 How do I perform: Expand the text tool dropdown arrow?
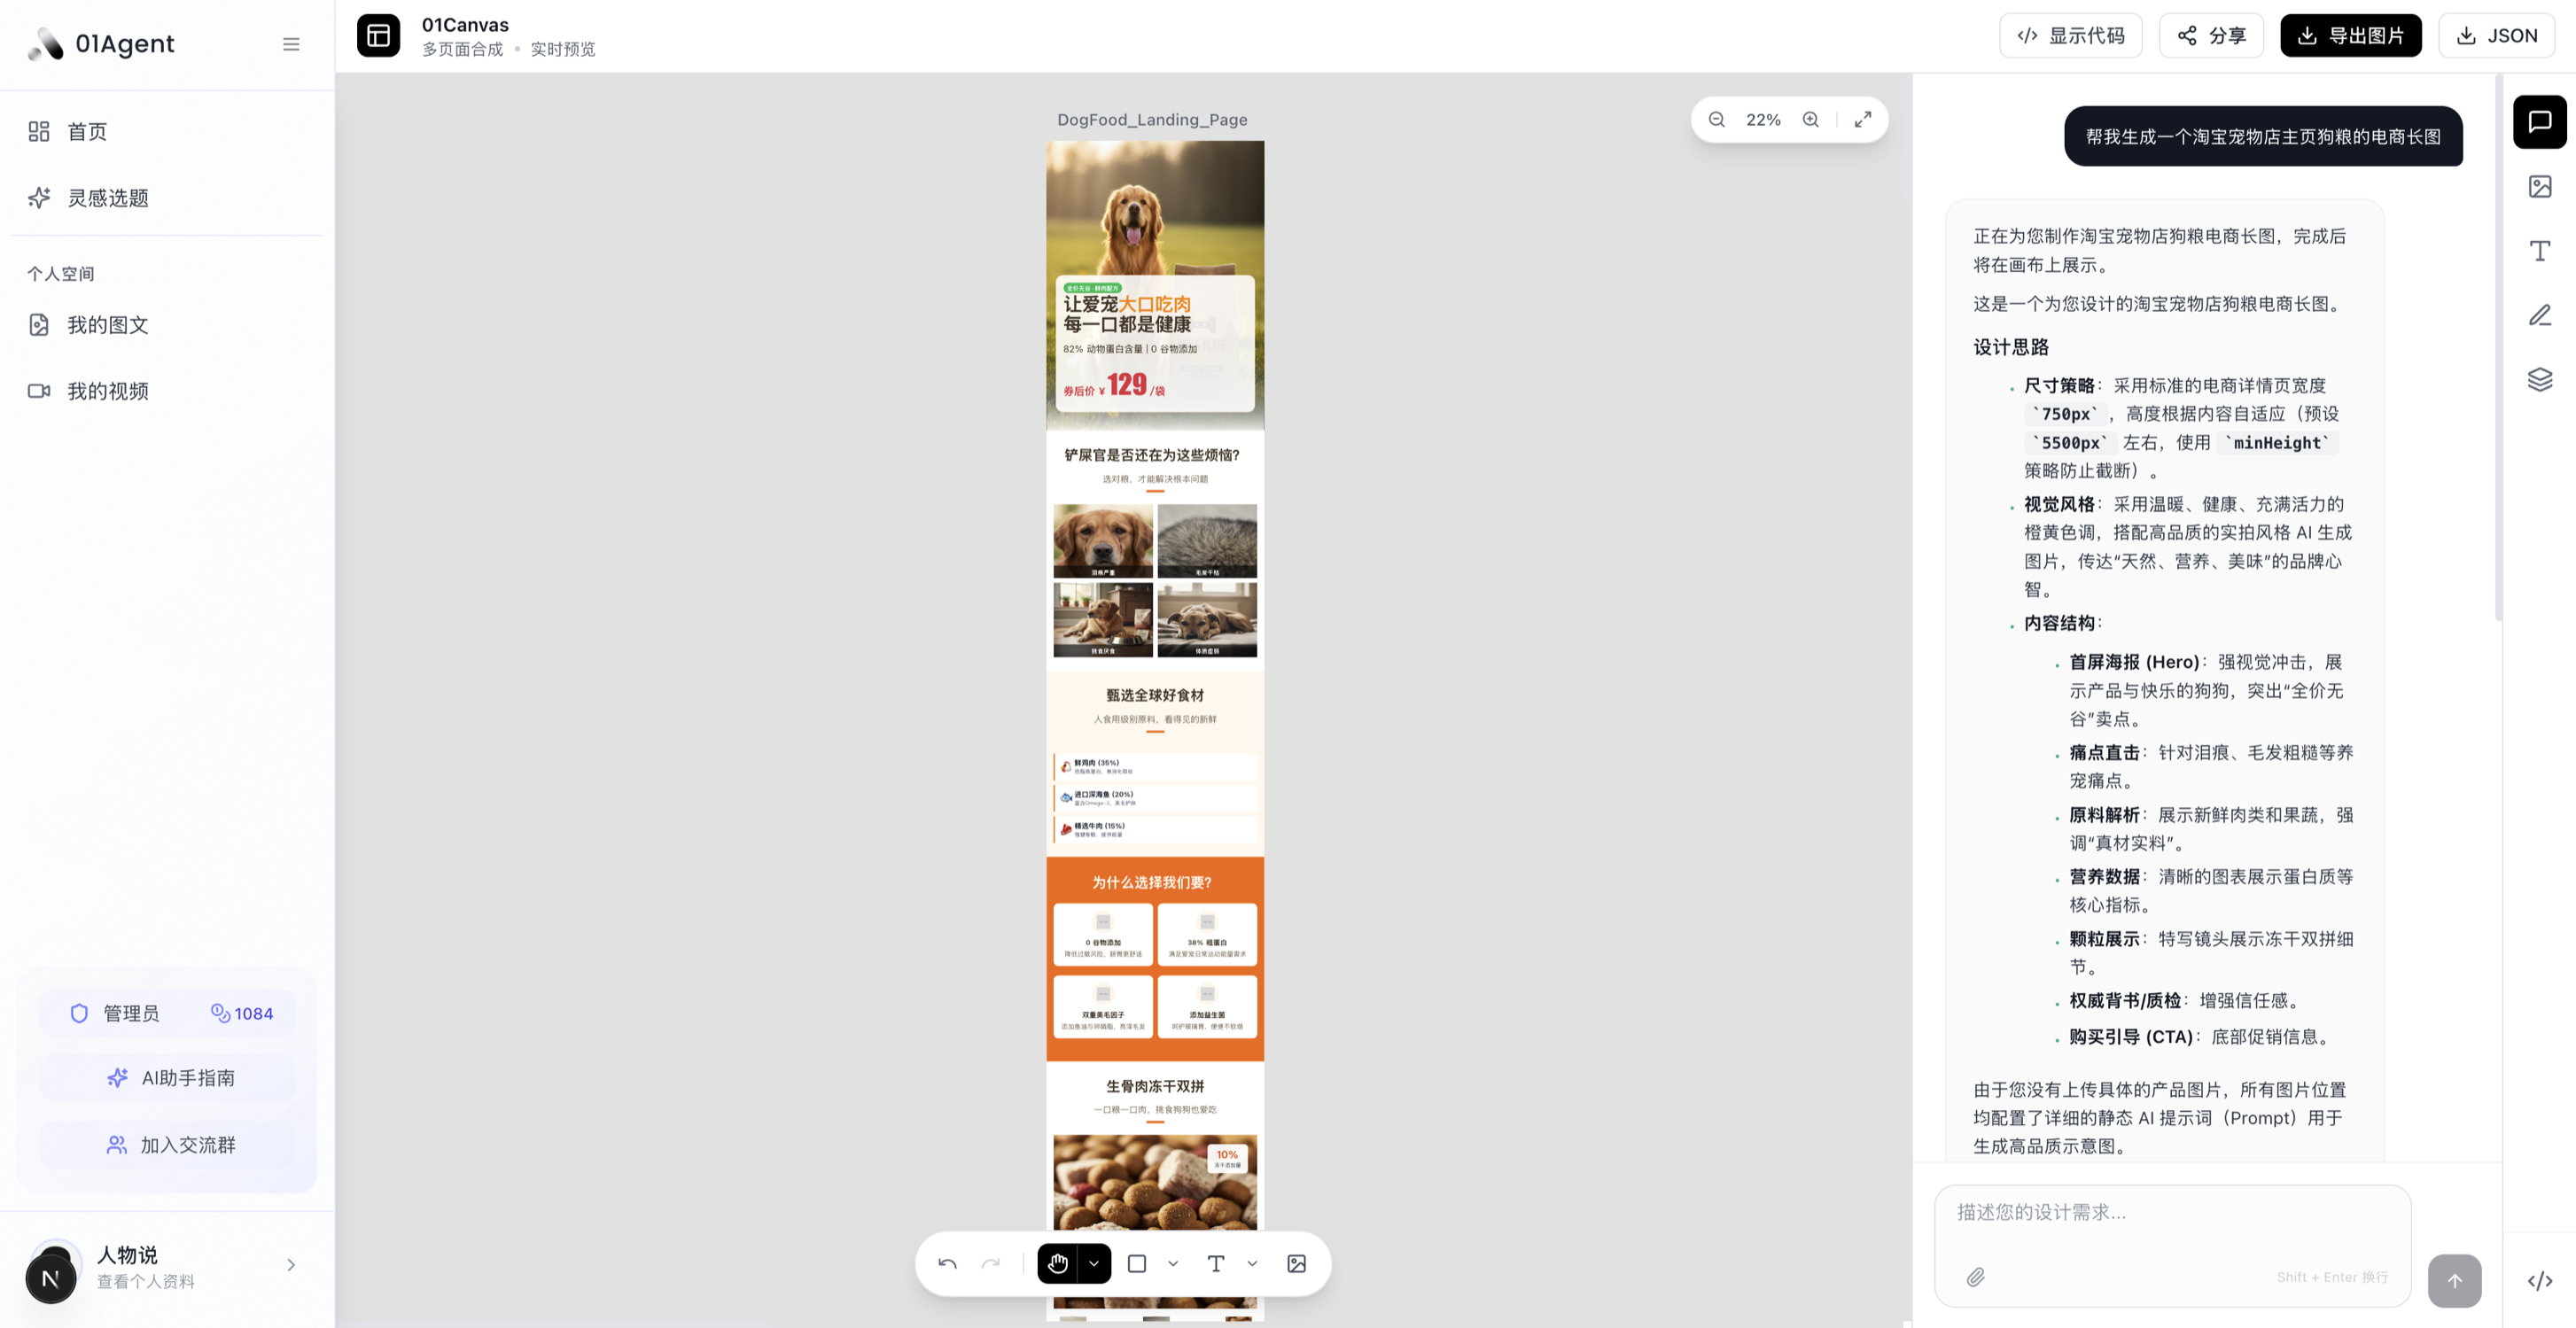(x=1252, y=1264)
